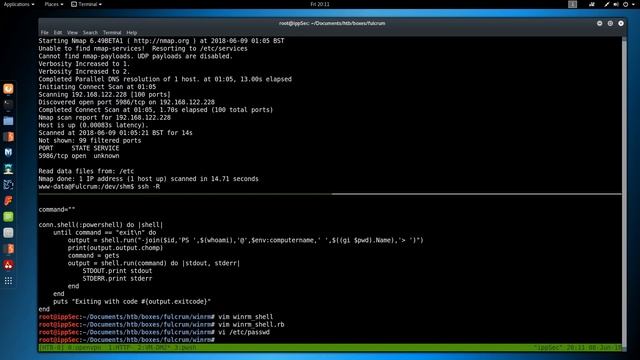Open the volume speaker tray icon

pyautogui.click(x=616, y=4)
